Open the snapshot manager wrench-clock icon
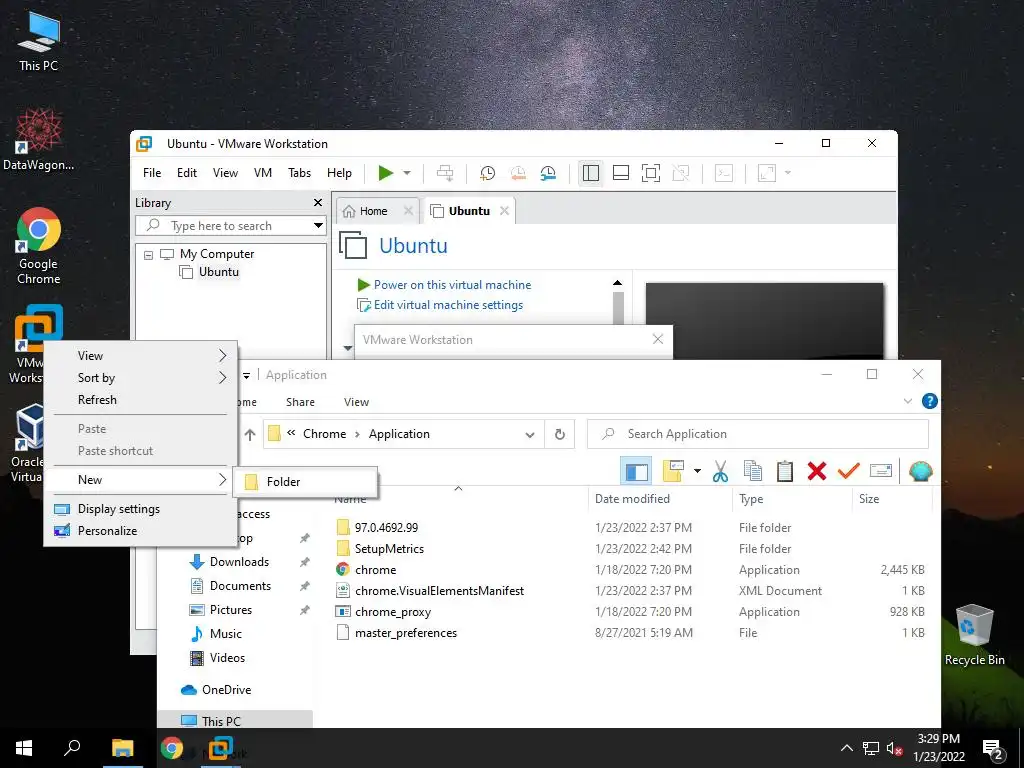The width and height of the screenshot is (1024, 768). (548, 173)
